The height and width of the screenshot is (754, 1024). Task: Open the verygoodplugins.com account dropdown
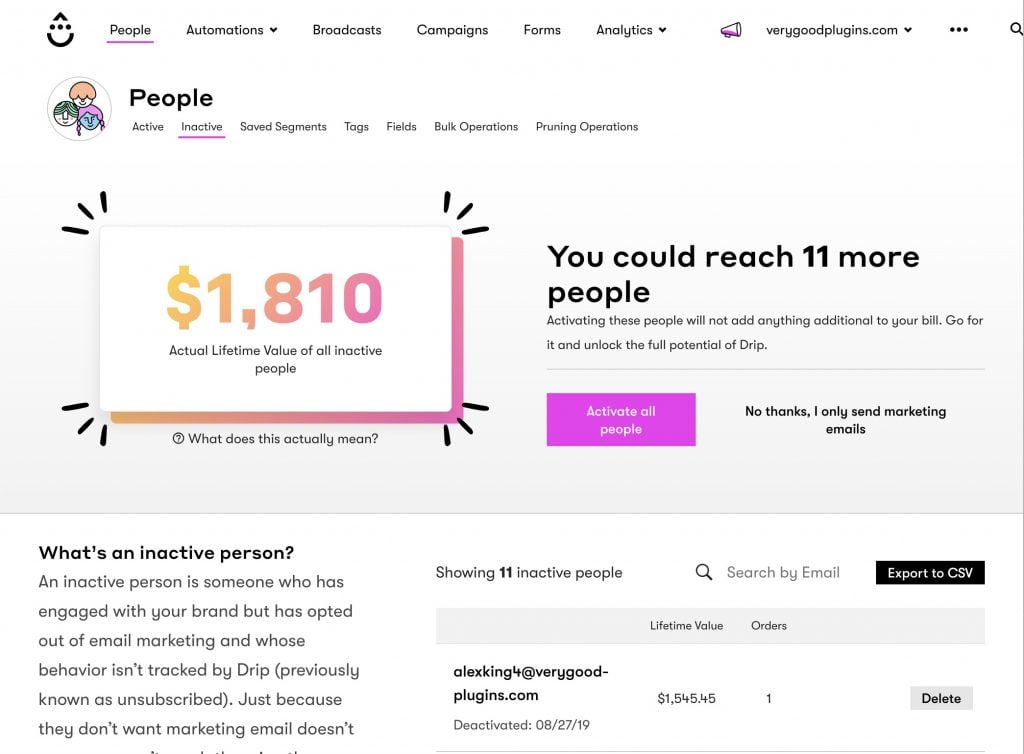839,30
